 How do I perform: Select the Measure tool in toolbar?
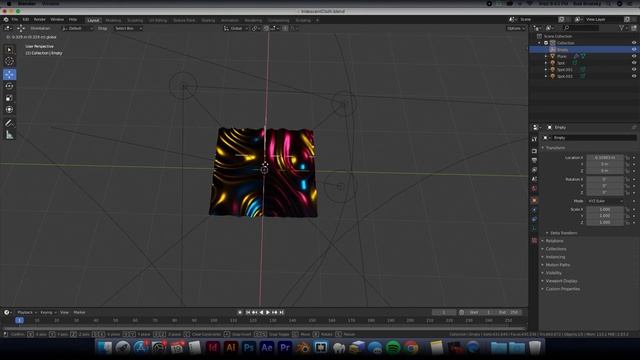[x=9, y=135]
